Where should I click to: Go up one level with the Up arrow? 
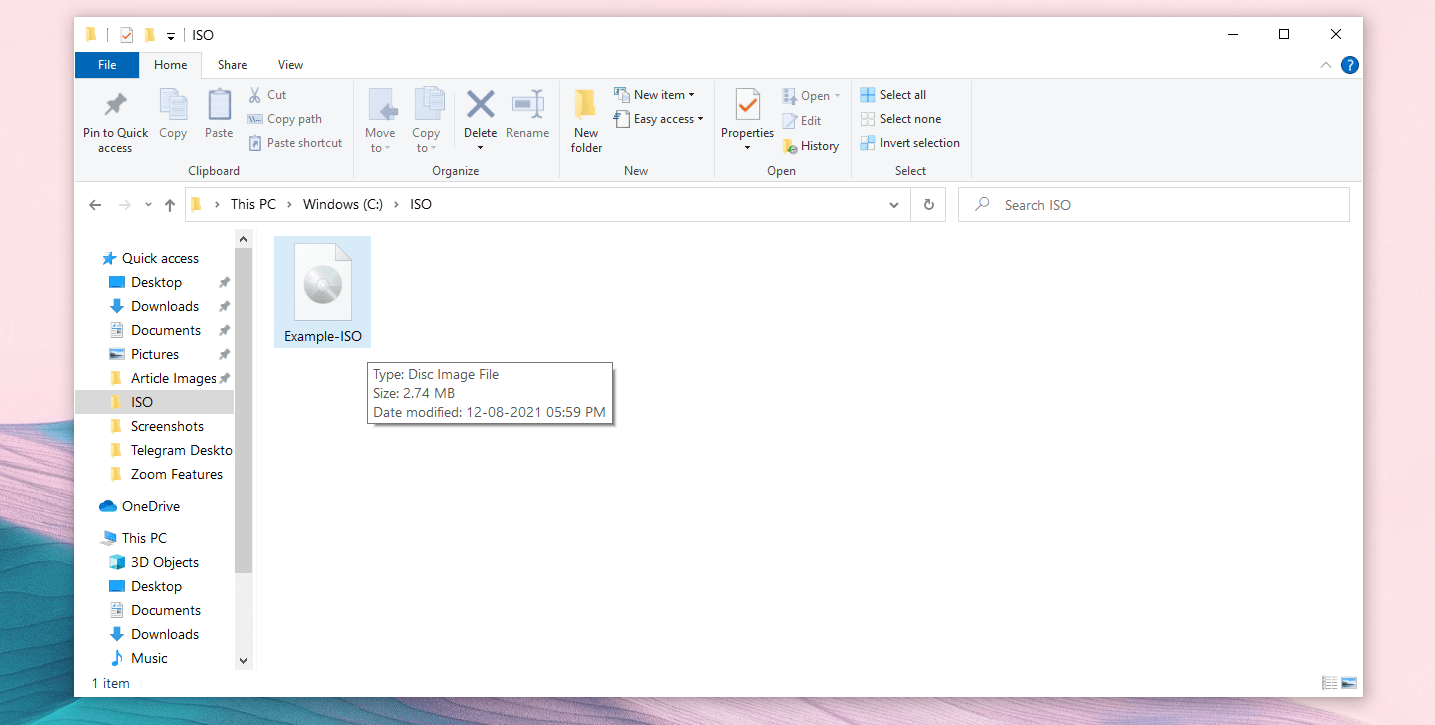pos(170,205)
